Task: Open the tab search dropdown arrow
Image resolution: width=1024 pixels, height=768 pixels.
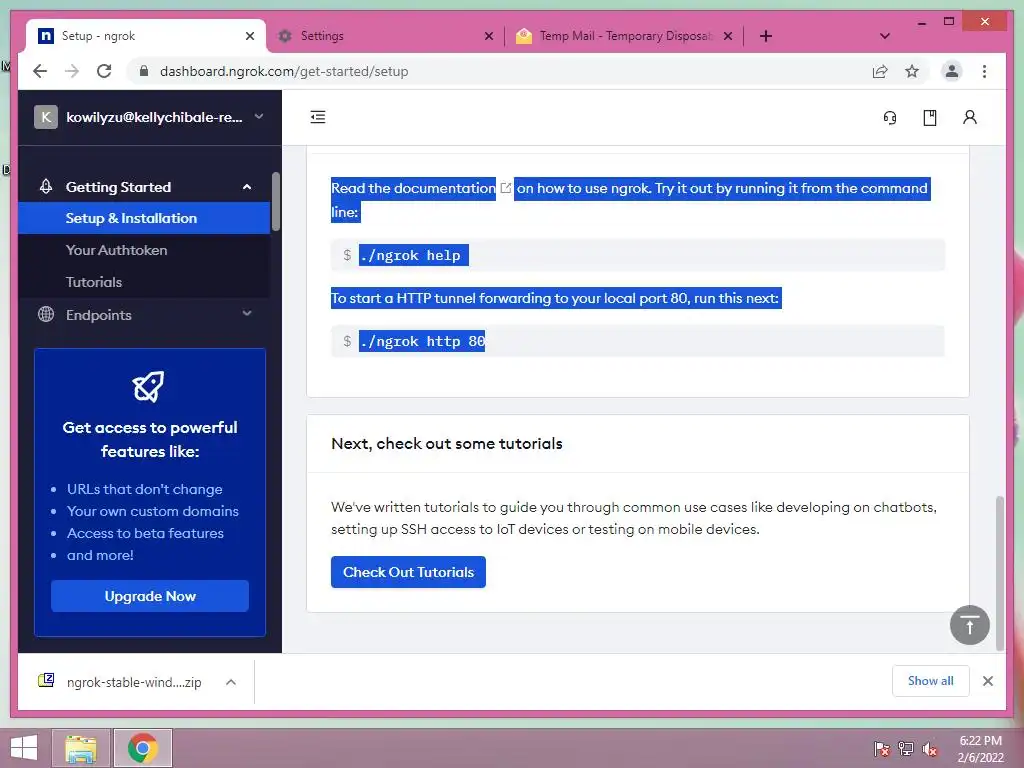Action: tap(885, 36)
